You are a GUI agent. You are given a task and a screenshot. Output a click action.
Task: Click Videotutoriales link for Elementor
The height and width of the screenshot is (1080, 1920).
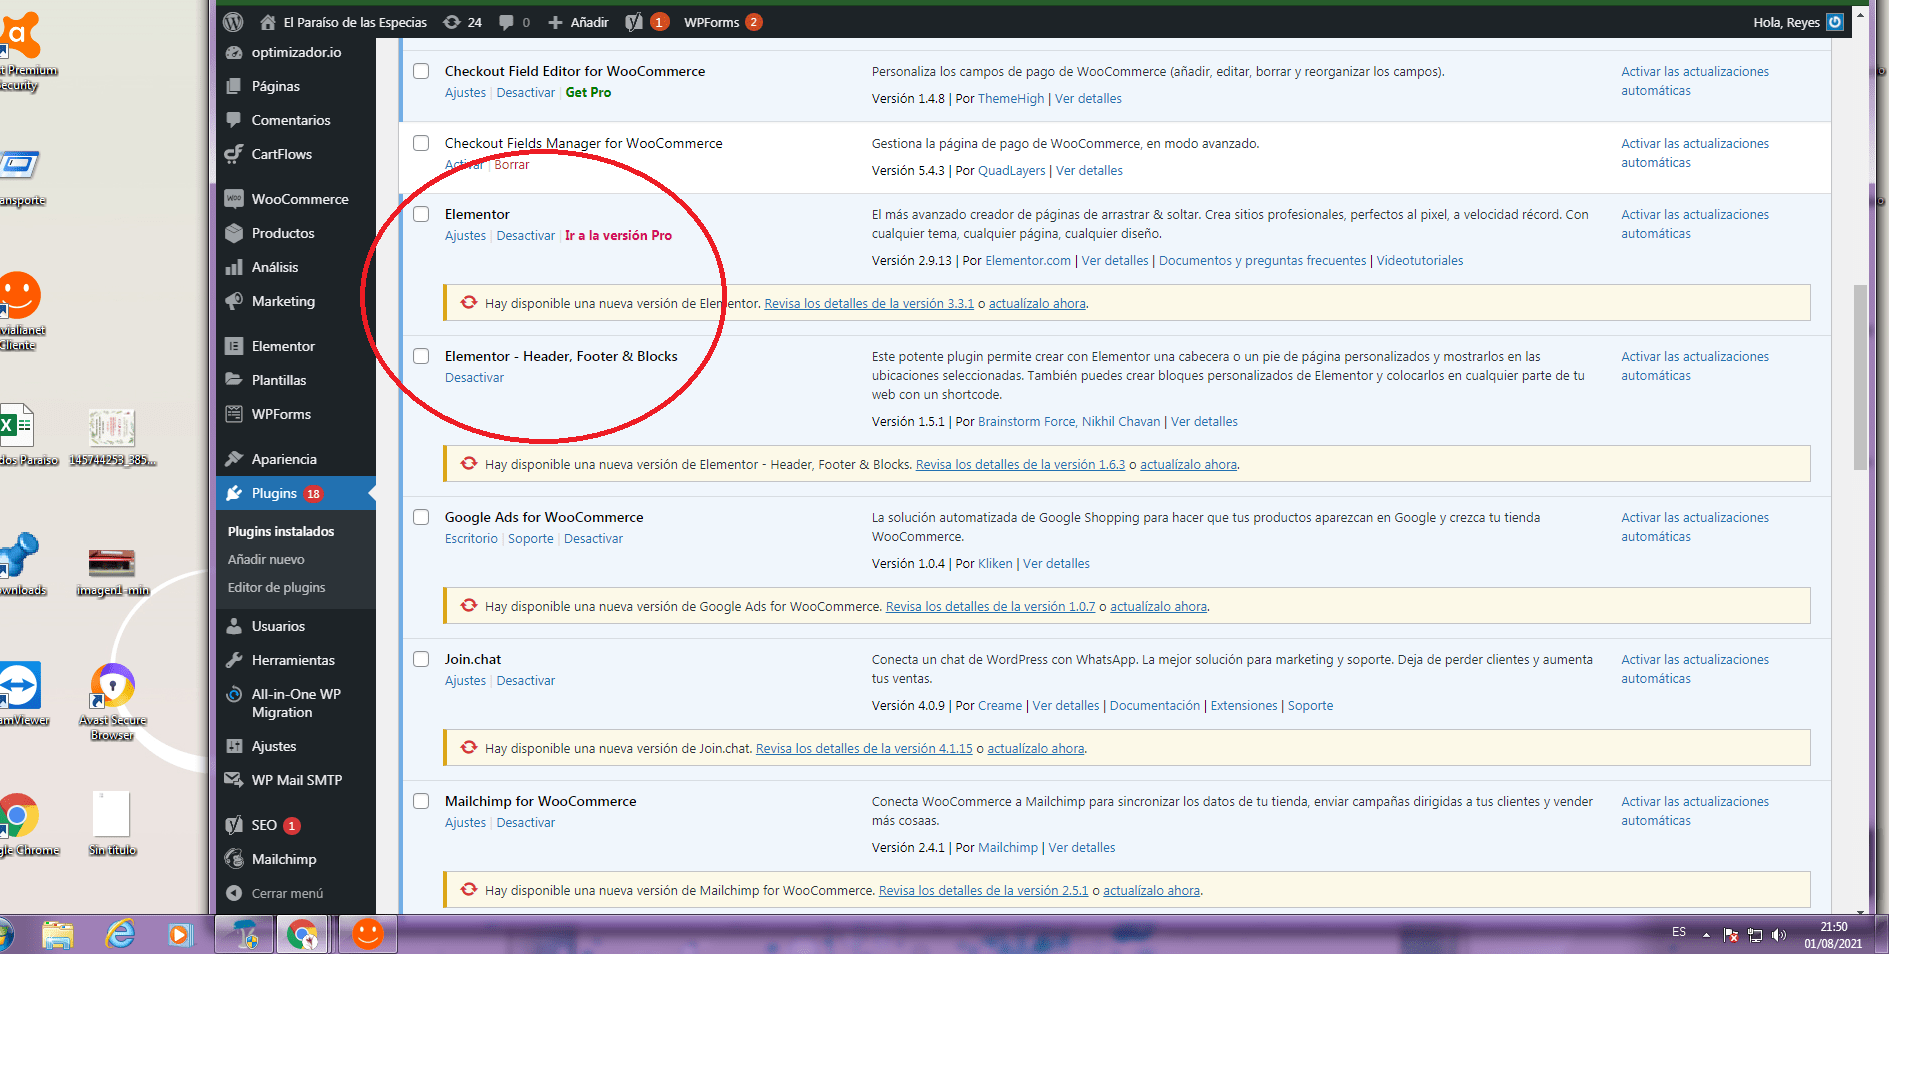pyautogui.click(x=1419, y=260)
